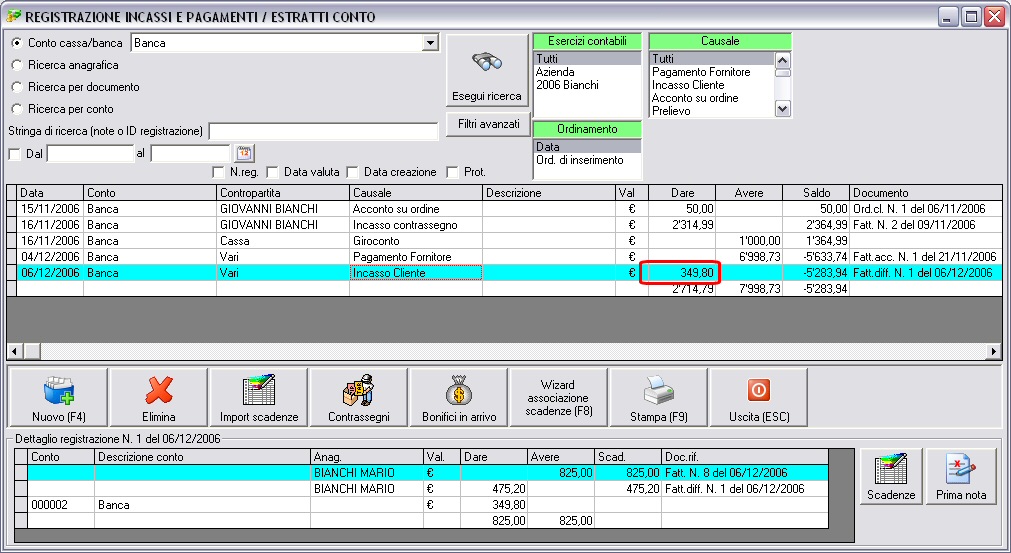The height and width of the screenshot is (553, 1011).
Task: Select Conto cassa/banca radio option
Action: point(17,43)
